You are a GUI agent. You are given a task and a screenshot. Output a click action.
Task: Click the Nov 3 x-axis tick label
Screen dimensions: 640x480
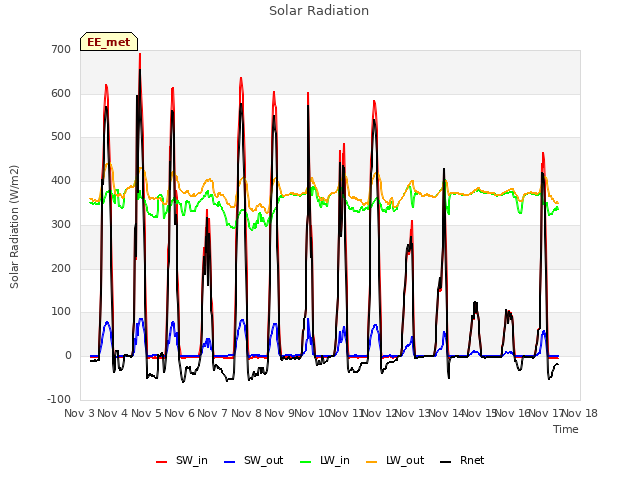point(79,413)
